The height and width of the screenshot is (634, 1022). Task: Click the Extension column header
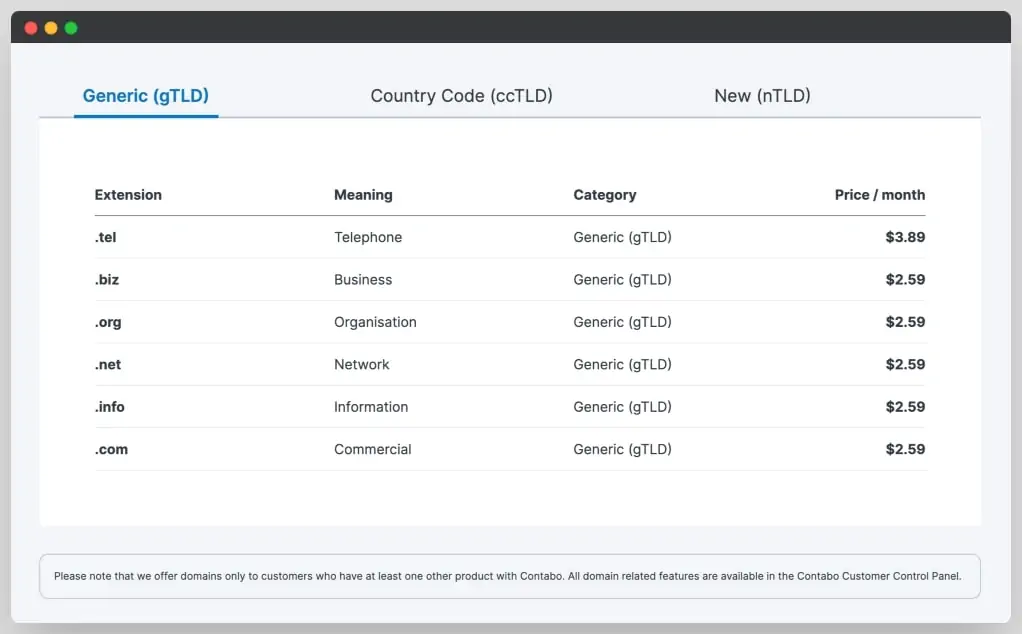[x=128, y=195]
